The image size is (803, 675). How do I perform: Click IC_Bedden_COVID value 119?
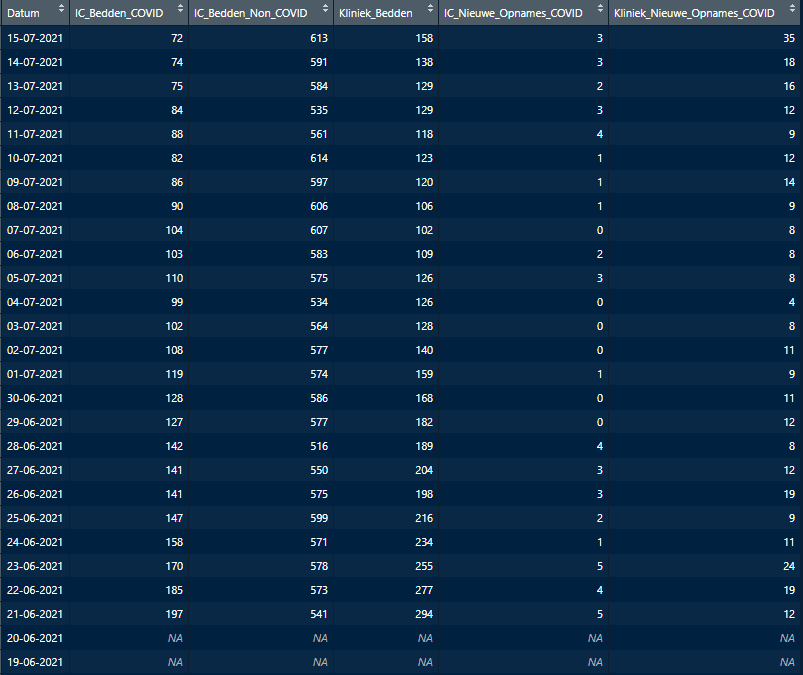tap(174, 374)
